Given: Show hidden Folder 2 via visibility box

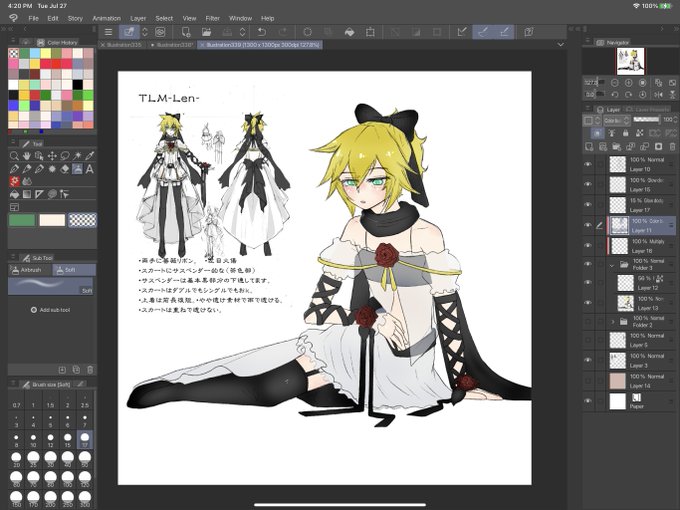Looking at the screenshot, I should [x=588, y=321].
